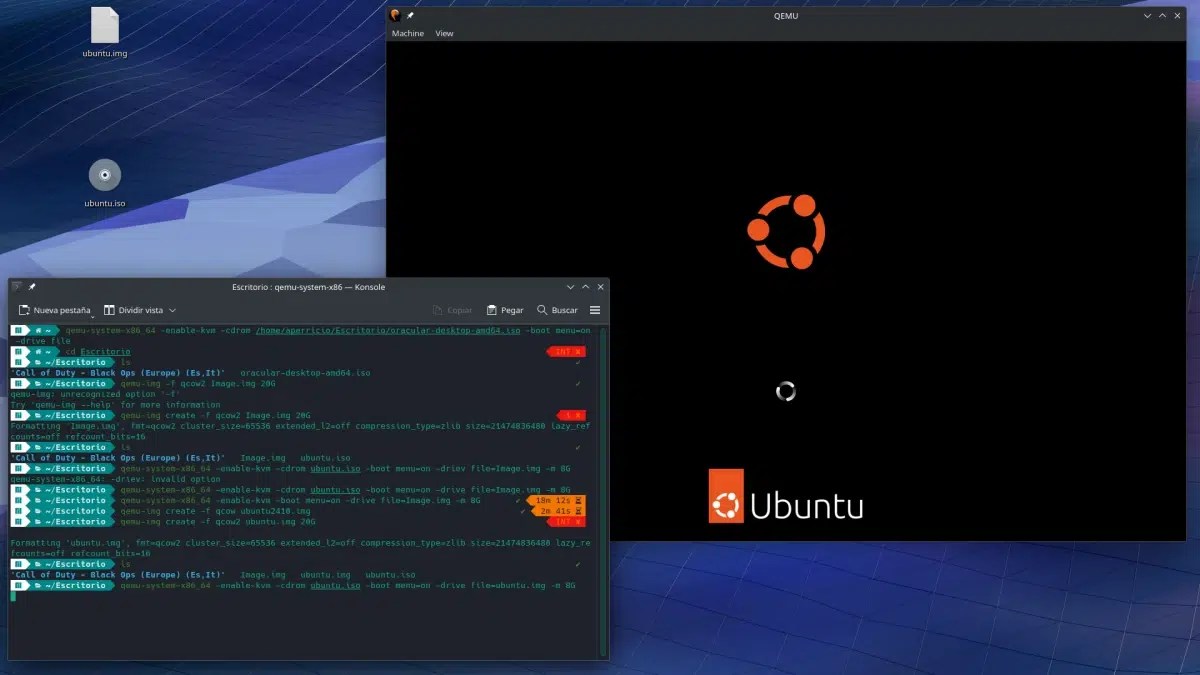Toggle the pin icon in QEMU titlebar
The image size is (1200, 675).
[x=410, y=15]
